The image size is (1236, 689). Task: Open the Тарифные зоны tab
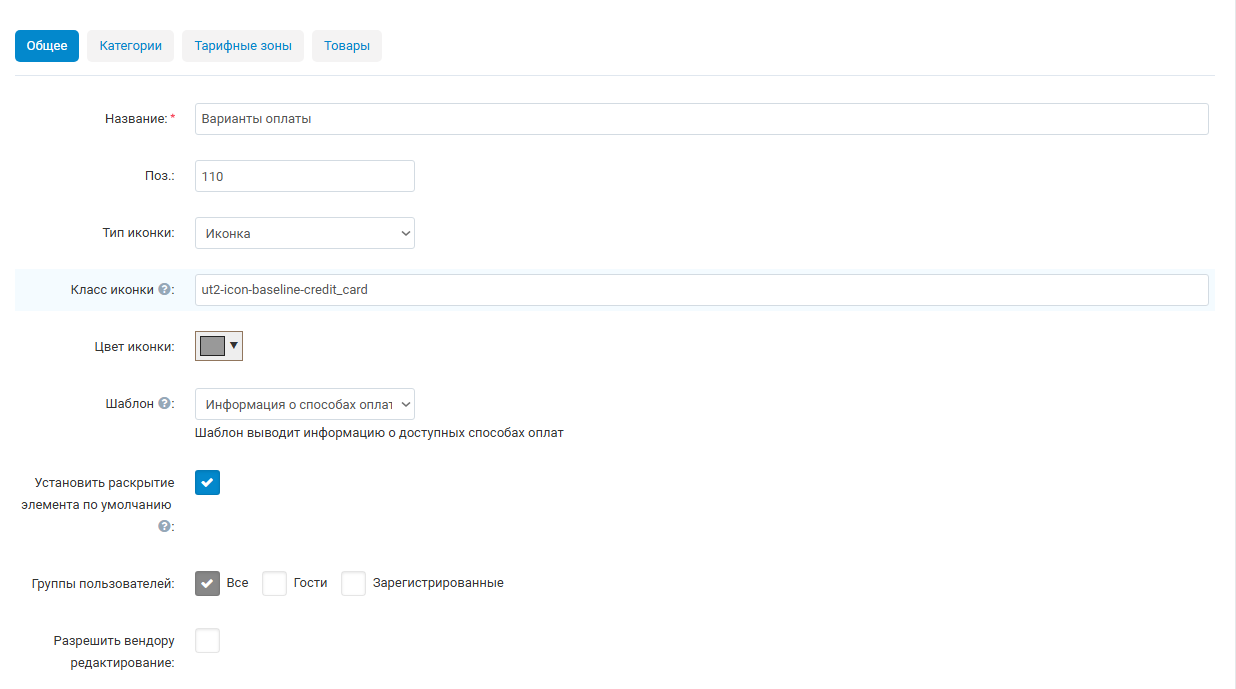pos(243,46)
